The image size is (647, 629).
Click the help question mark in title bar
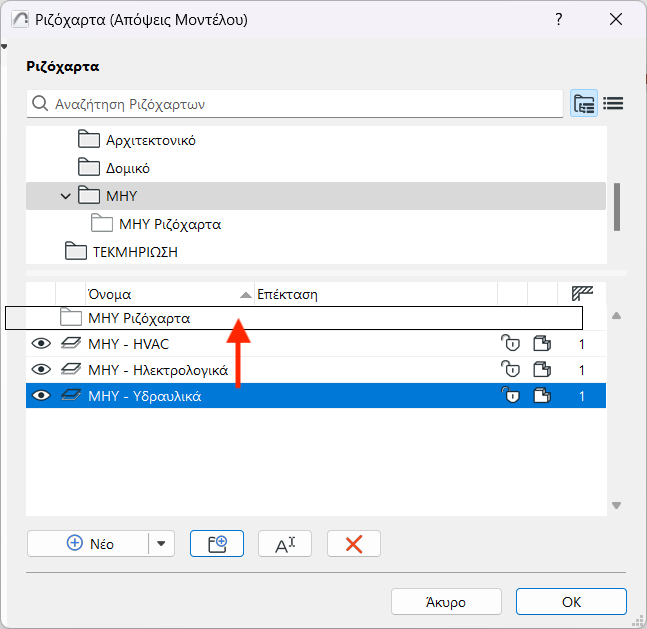point(557,20)
